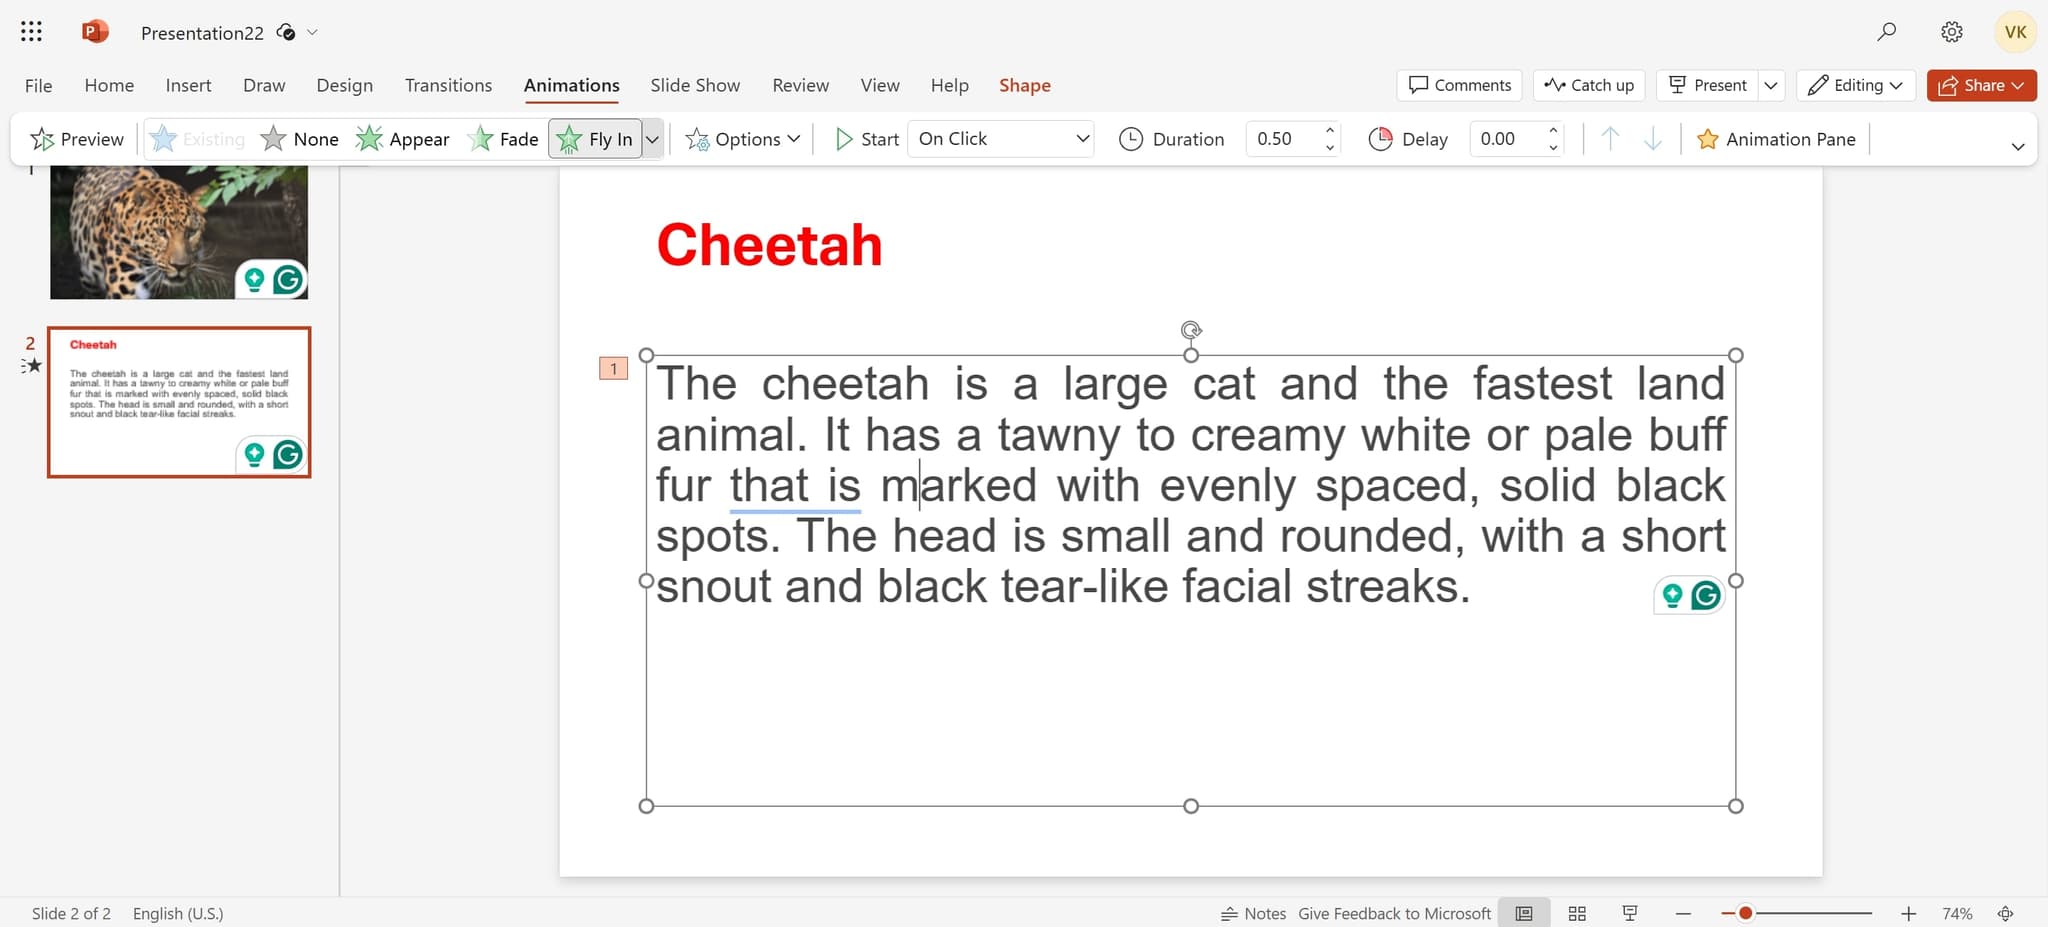Open settings gear icon
The height and width of the screenshot is (927, 2048).
(1951, 32)
